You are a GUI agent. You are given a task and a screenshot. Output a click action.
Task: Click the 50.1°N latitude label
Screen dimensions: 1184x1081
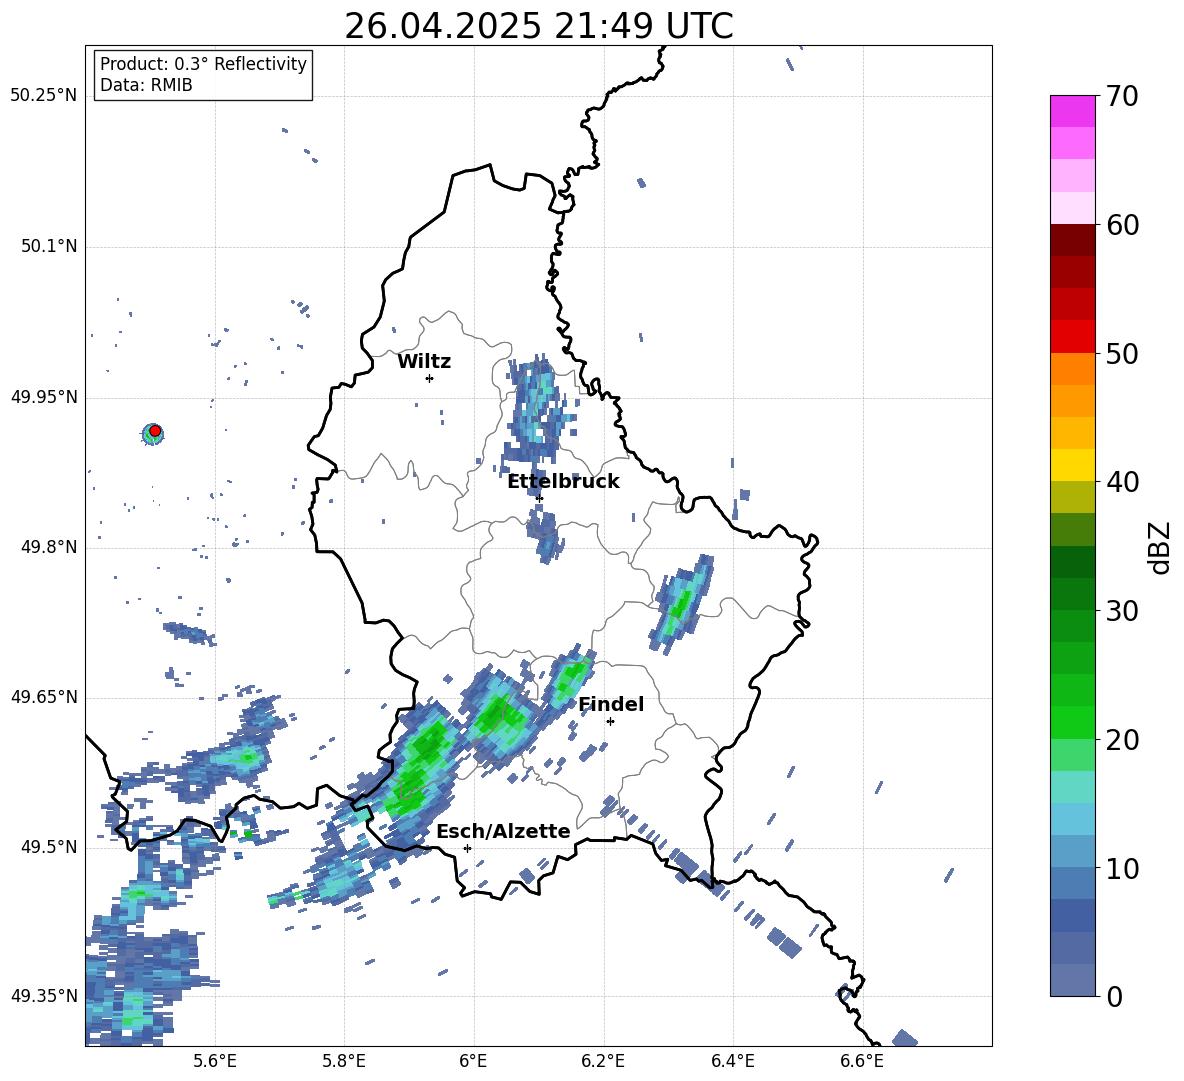(49, 247)
